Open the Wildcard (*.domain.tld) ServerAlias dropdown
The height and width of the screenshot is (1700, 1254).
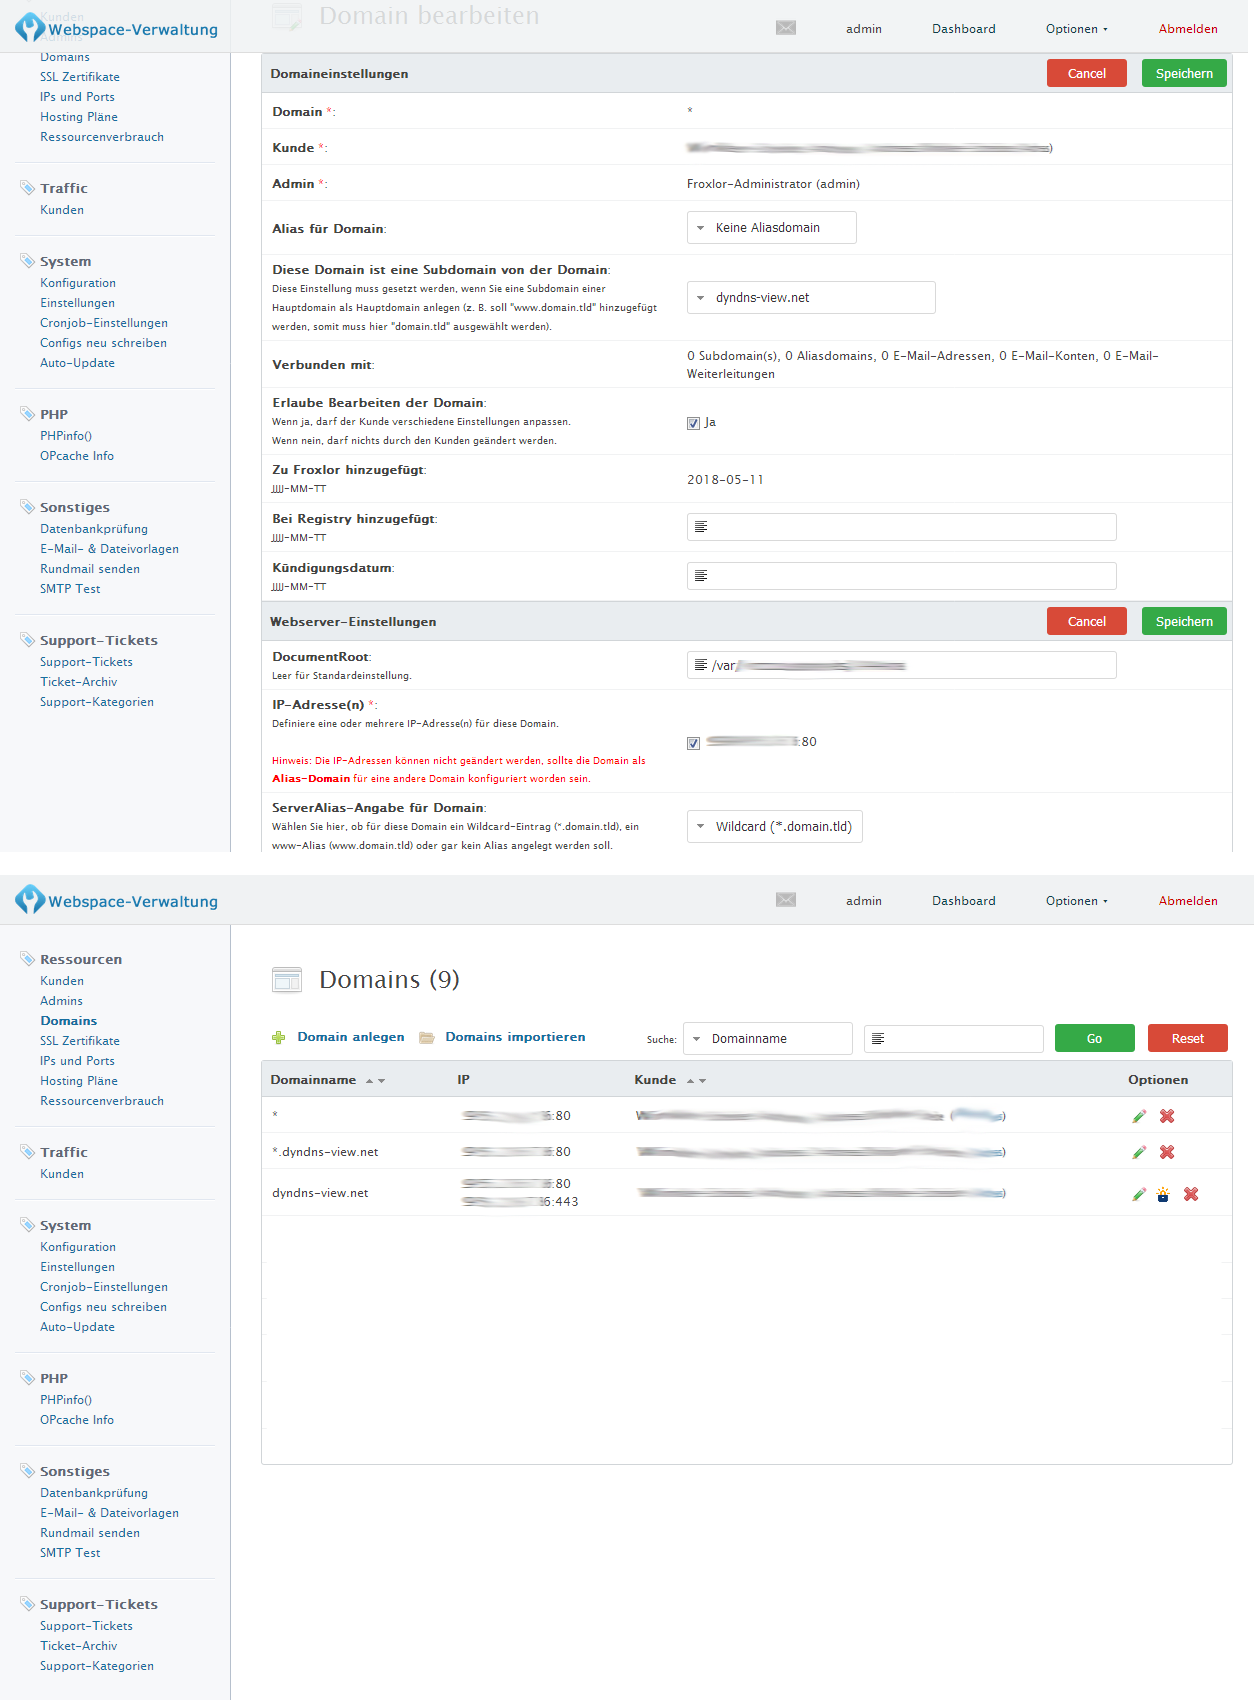(x=775, y=827)
